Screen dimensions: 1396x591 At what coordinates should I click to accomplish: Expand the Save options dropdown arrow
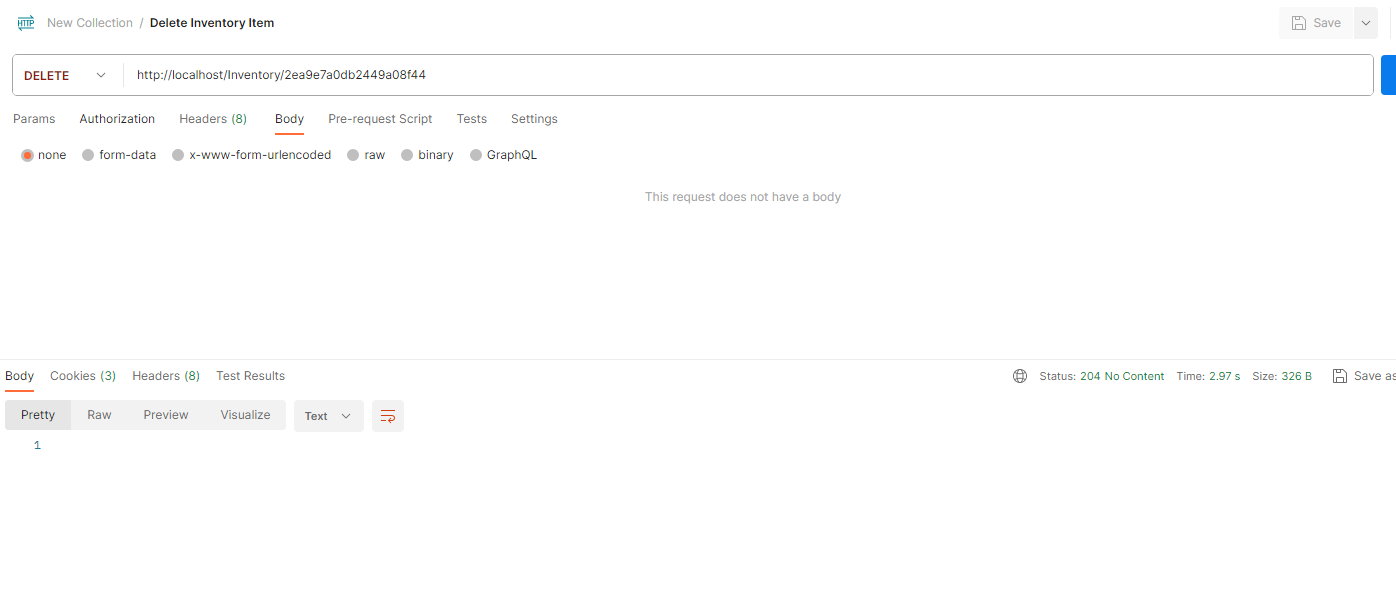tap(1366, 23)
